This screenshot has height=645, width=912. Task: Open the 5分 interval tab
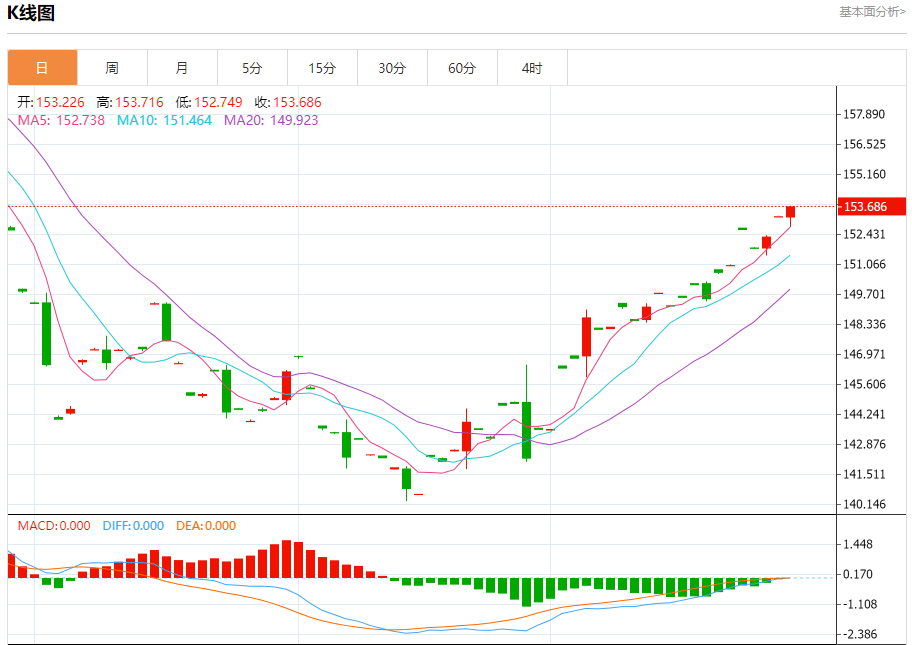click(x=252, y=68)
